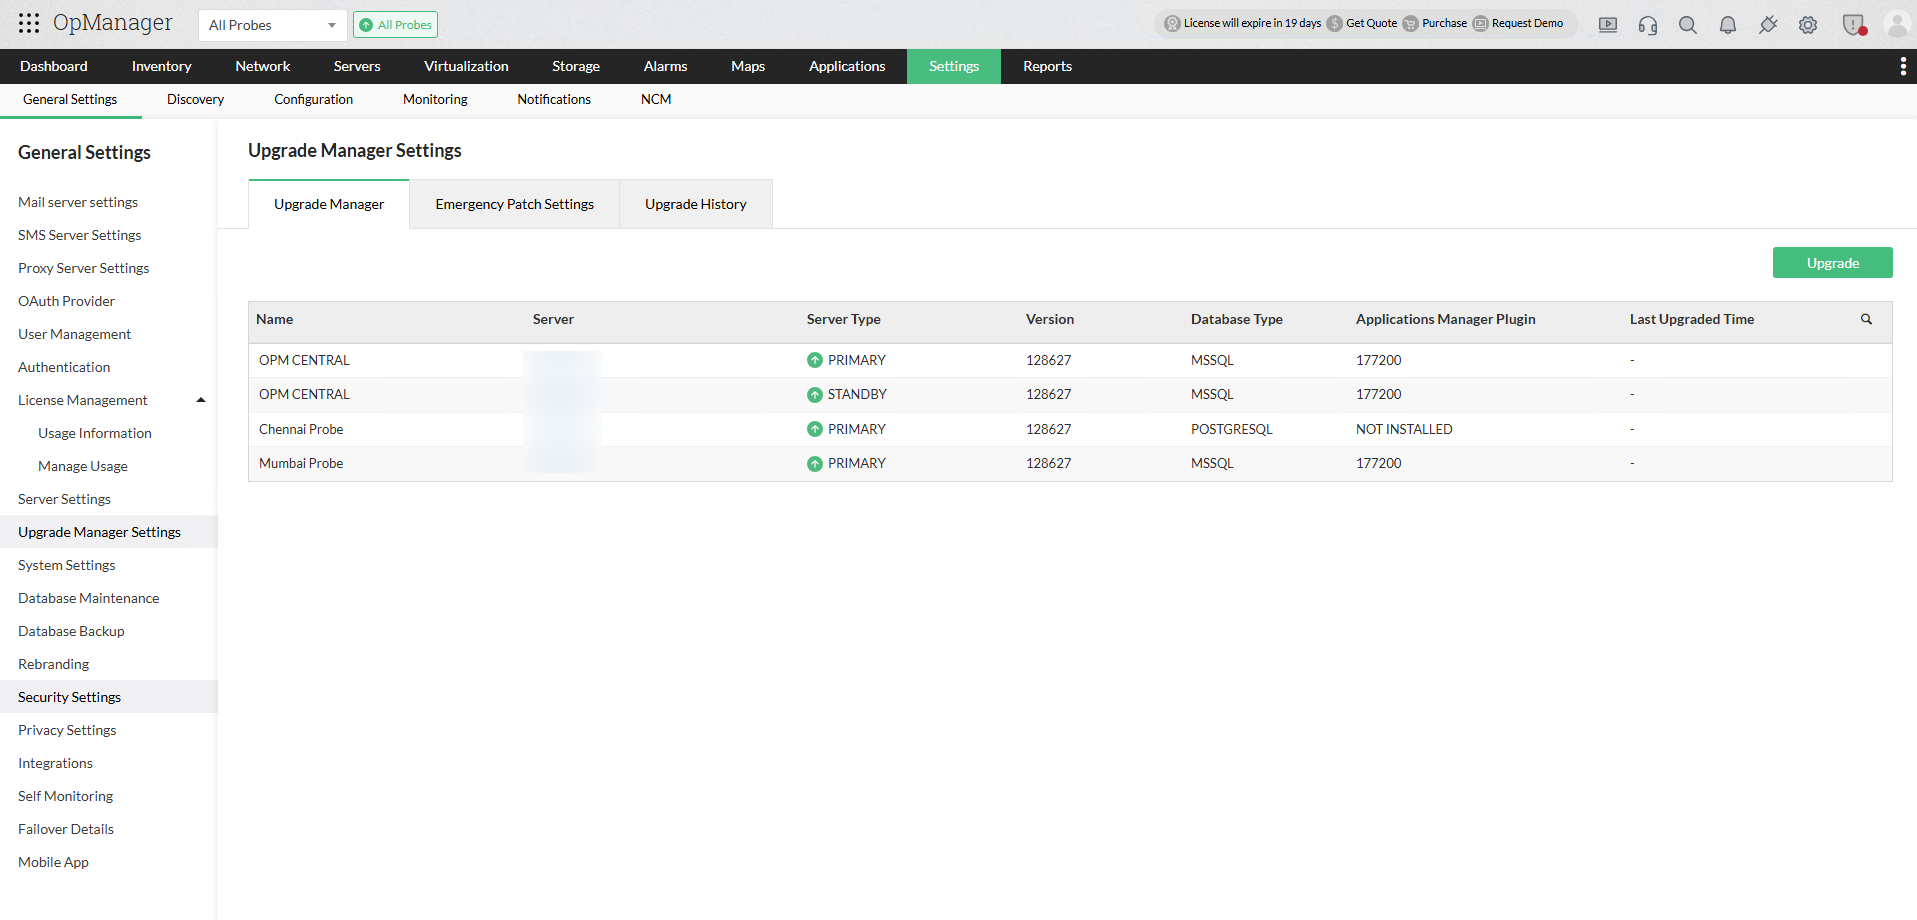
Task: Collapse the License Management section
Action: [201, 399]
